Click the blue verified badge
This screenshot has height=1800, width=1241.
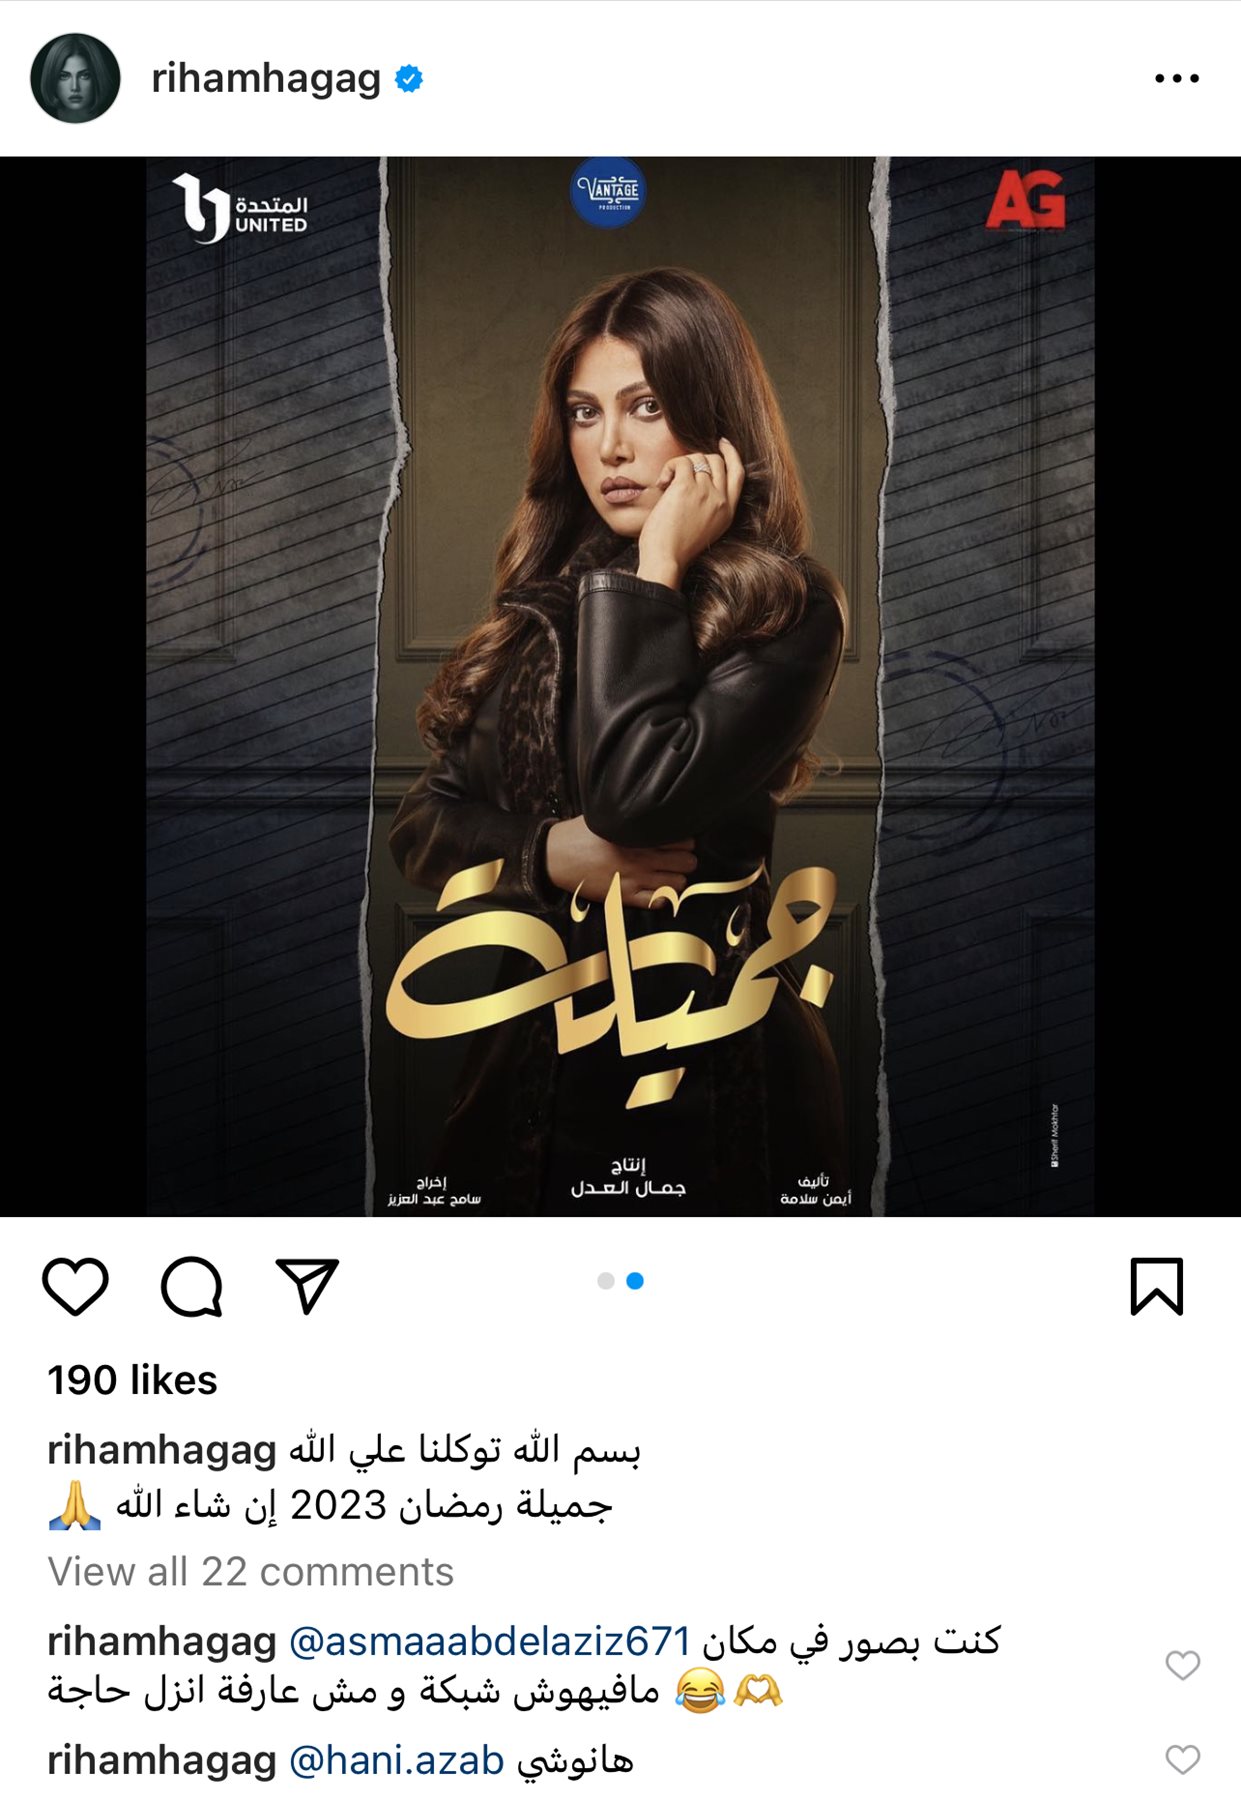coord(409,78)
